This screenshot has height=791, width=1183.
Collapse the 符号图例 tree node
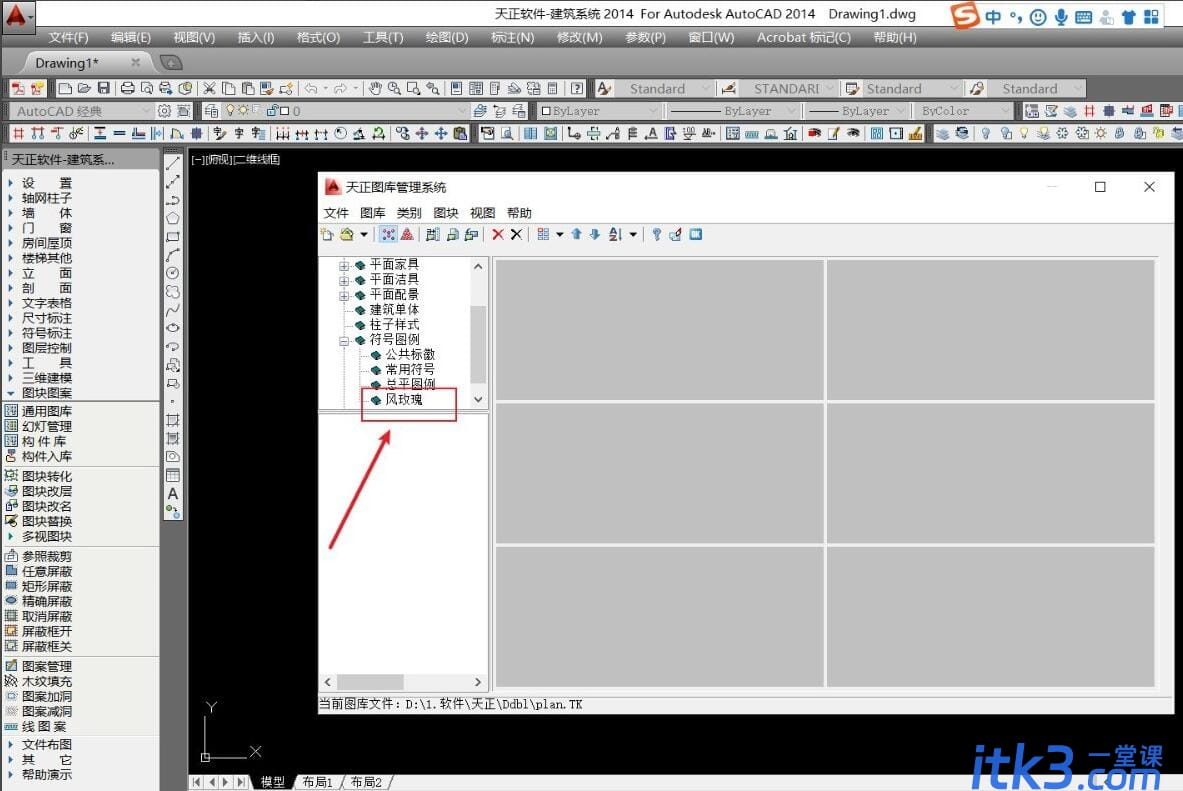click(x=344, y=340)
